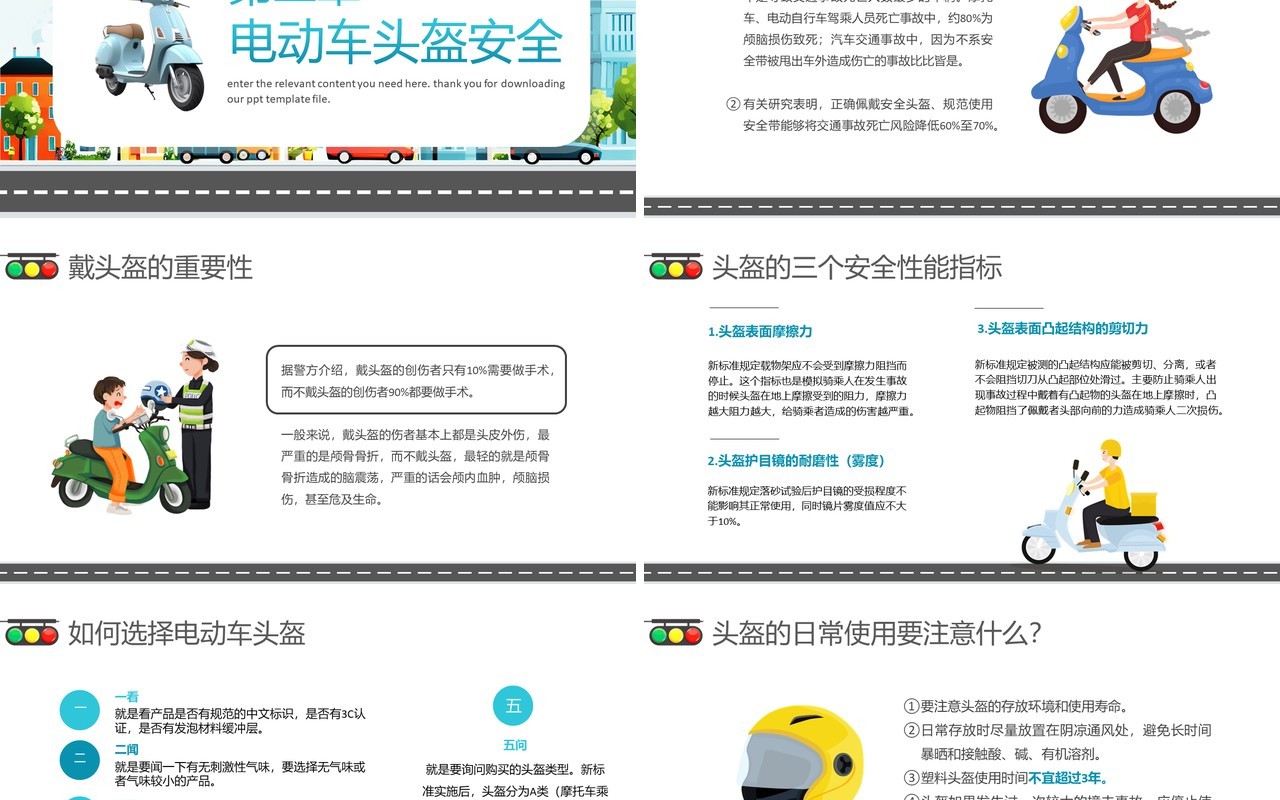Select the dark teal circle numbered 二
Viewport: 1280px width, 800px height.
80,760
